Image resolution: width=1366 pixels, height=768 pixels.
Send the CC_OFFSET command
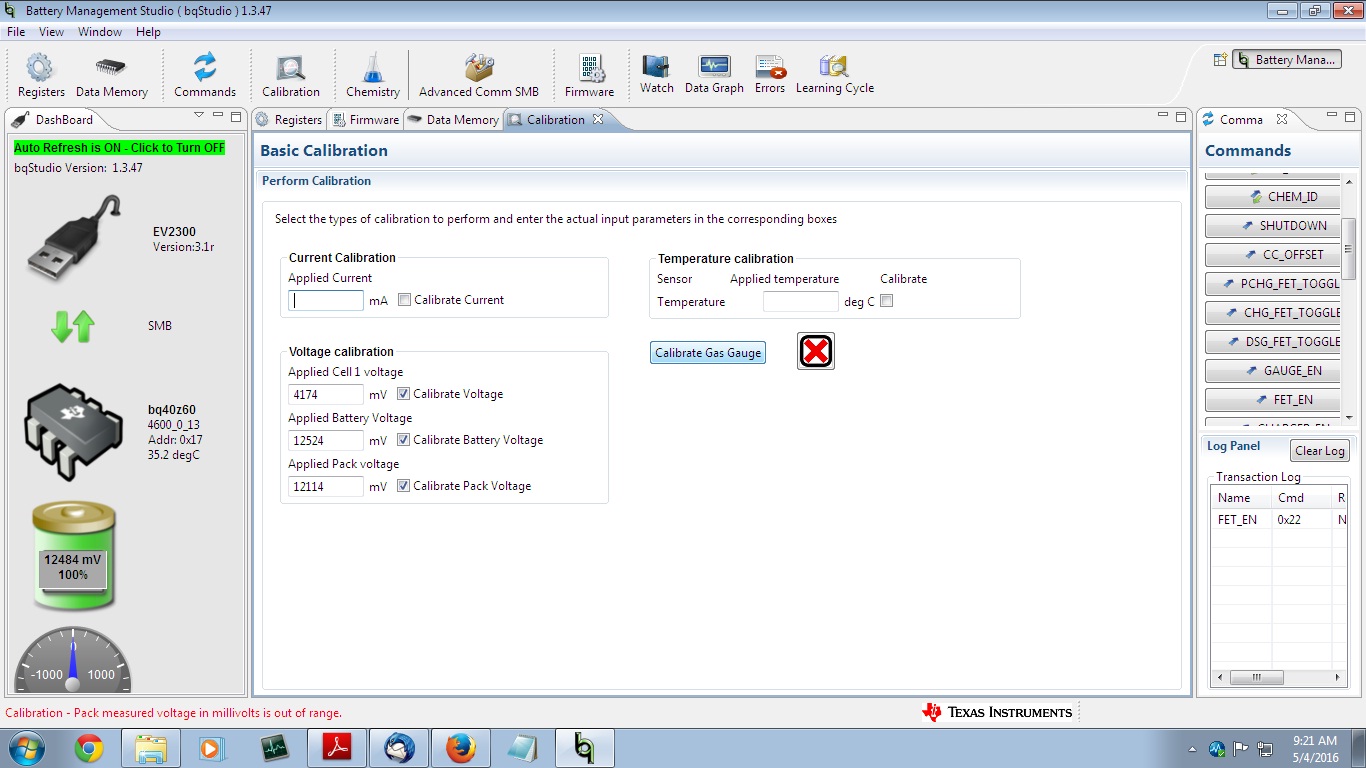pyautogui.click(x=1273, y=255)
